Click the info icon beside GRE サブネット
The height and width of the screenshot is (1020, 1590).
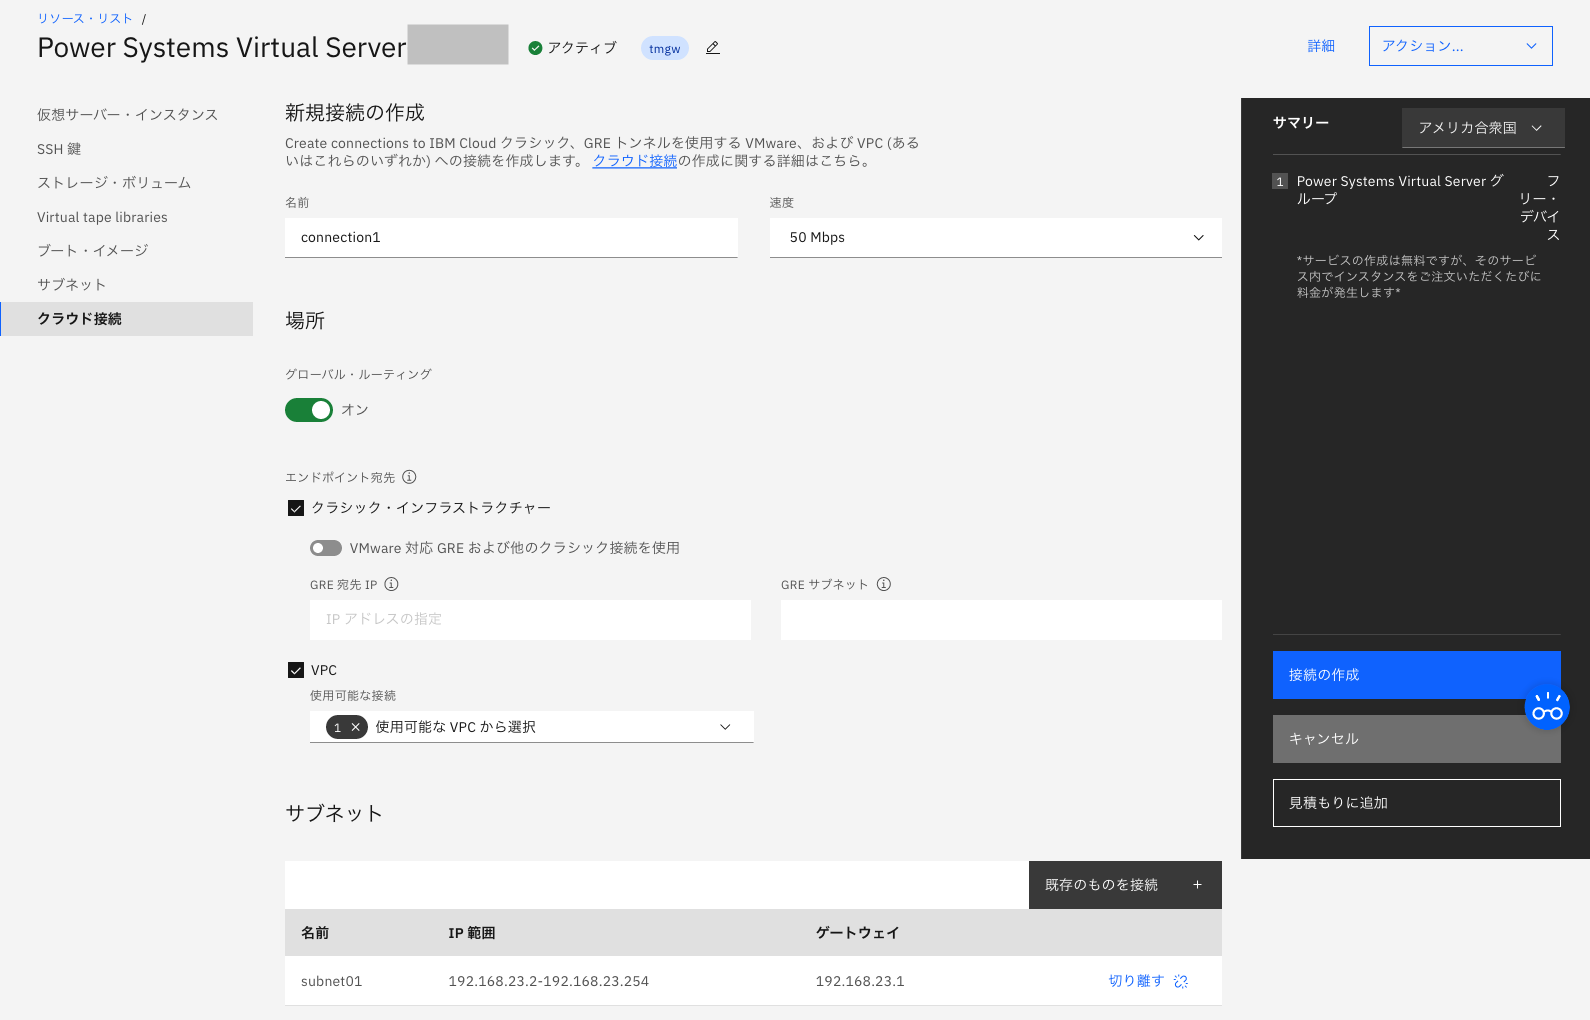click(884, 584)
